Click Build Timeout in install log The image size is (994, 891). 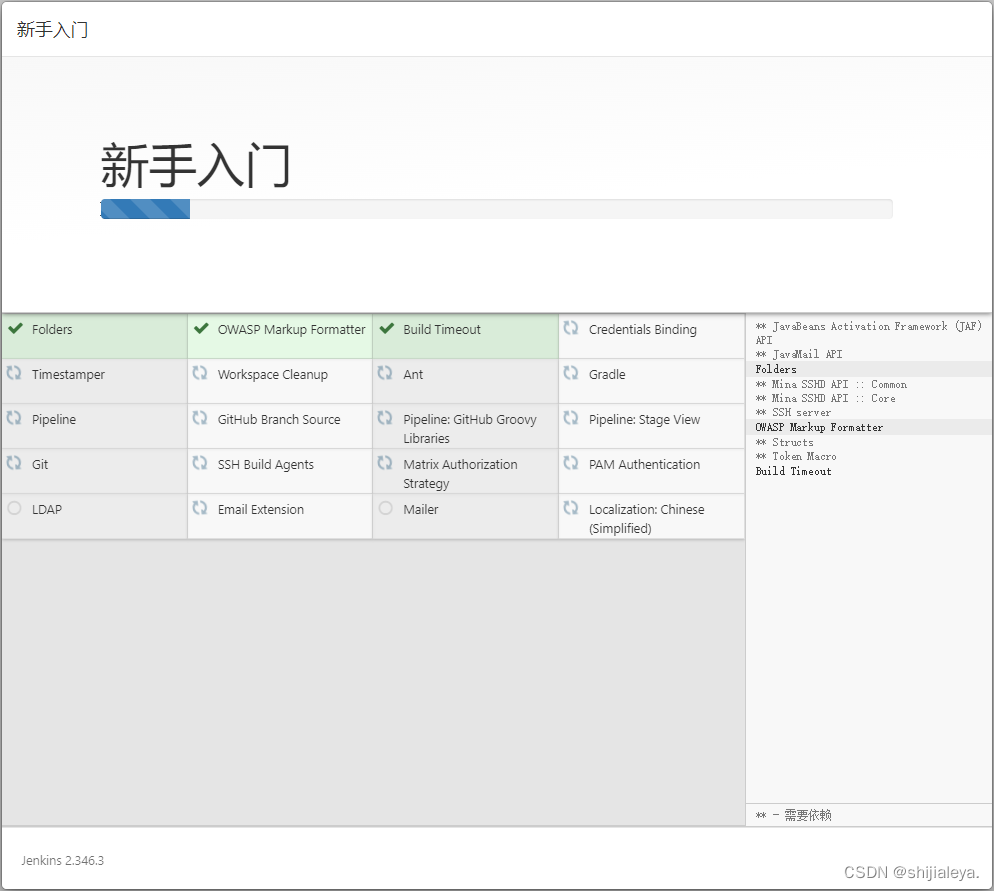tap(794, 471)
